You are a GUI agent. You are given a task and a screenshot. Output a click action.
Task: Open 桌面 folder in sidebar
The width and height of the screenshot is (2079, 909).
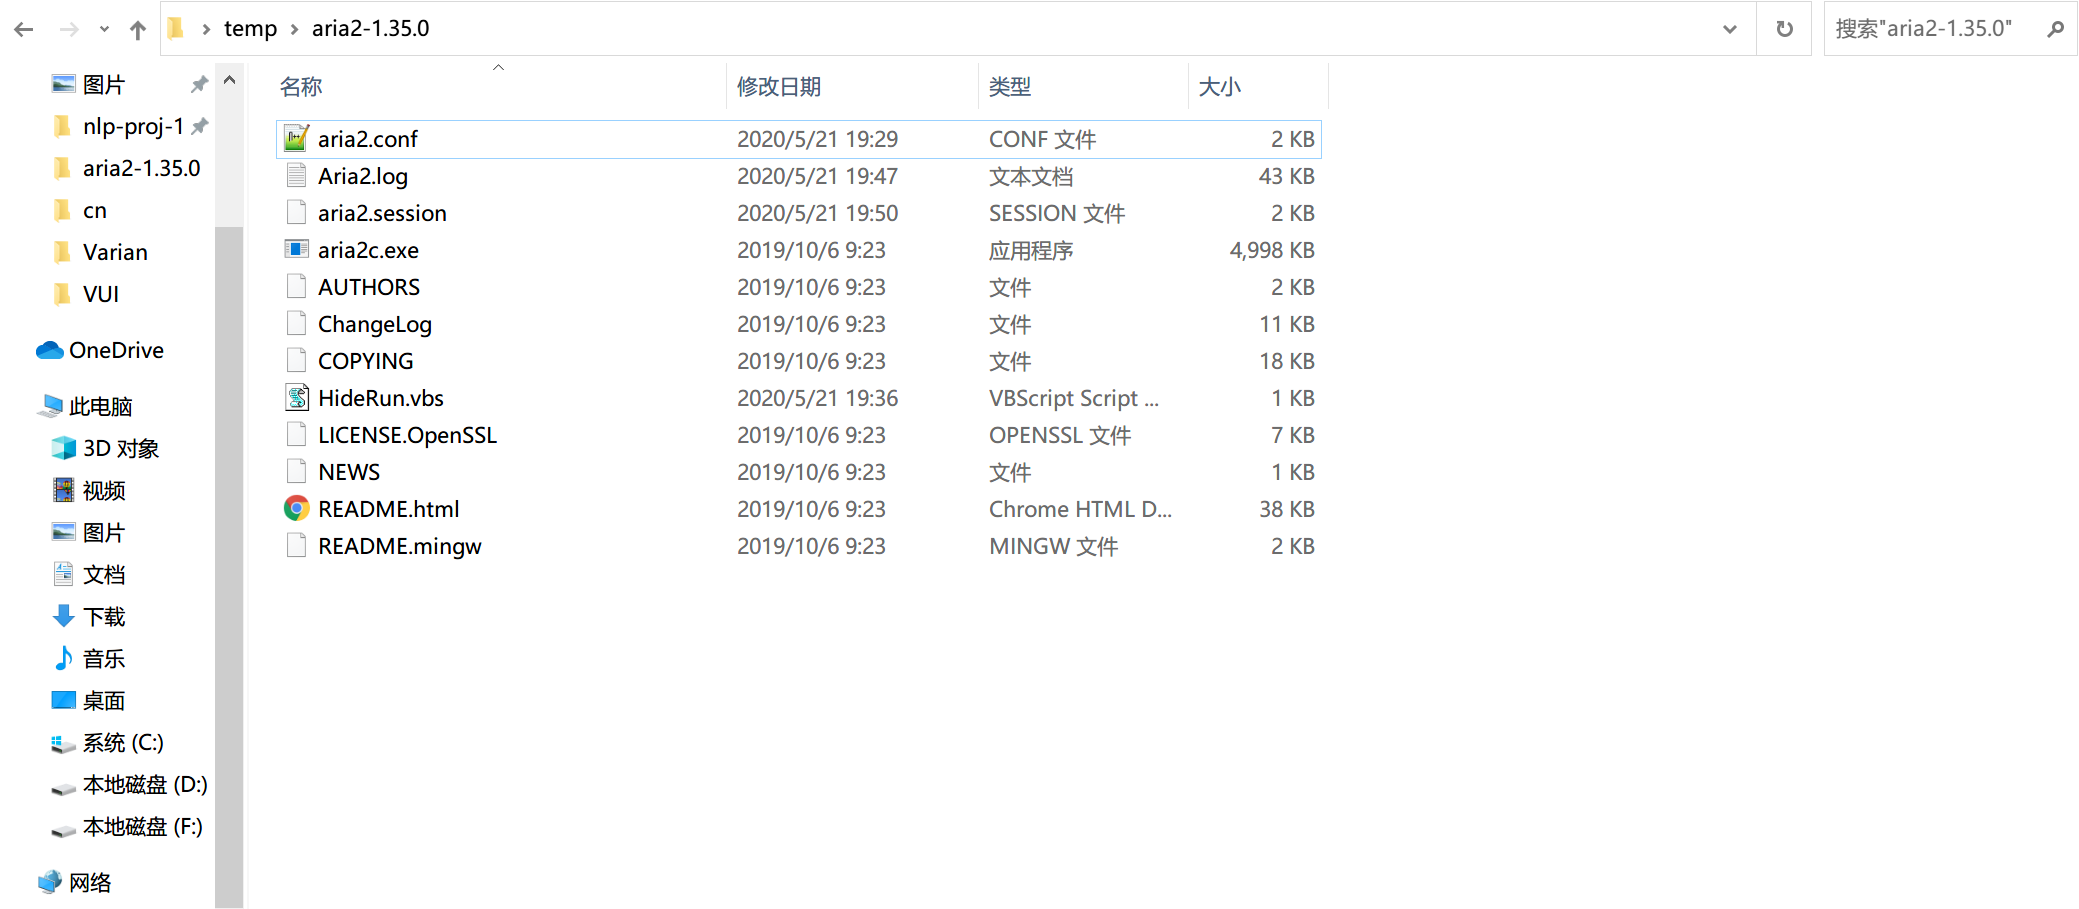coord(103,700)
